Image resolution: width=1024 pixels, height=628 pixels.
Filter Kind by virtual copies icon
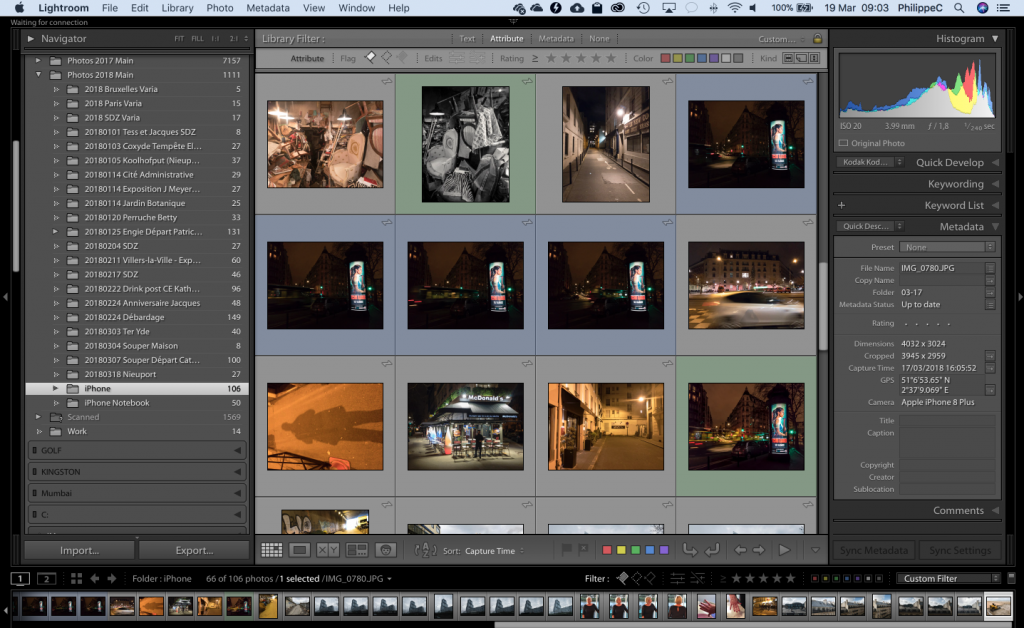(x=801, y=58)
